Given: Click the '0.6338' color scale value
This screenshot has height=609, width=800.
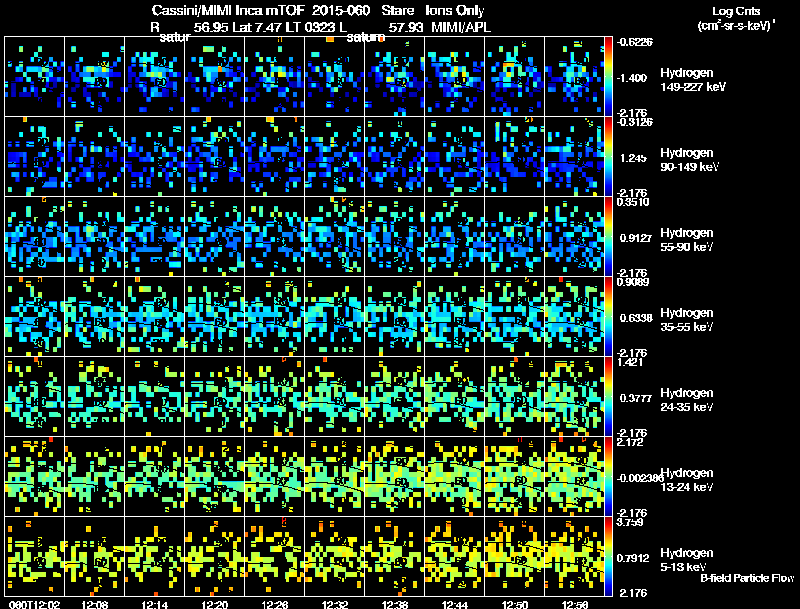Looking at the screenshot, I should tap(636, 318).
